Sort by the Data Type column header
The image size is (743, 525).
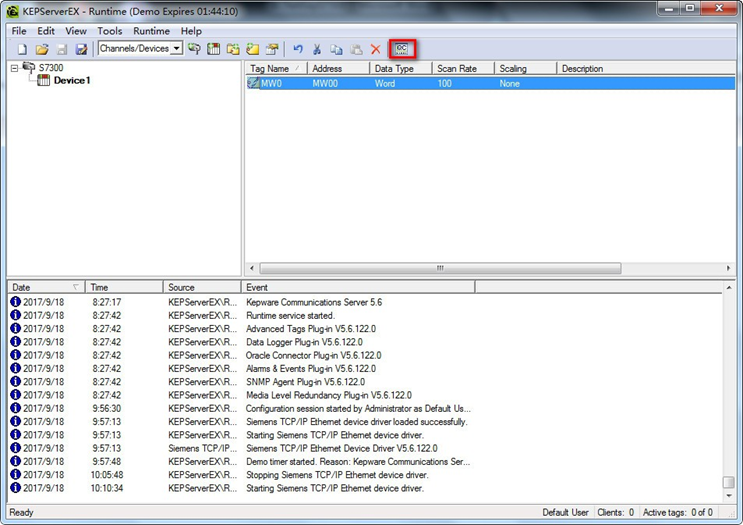click(x=401, y=68)
